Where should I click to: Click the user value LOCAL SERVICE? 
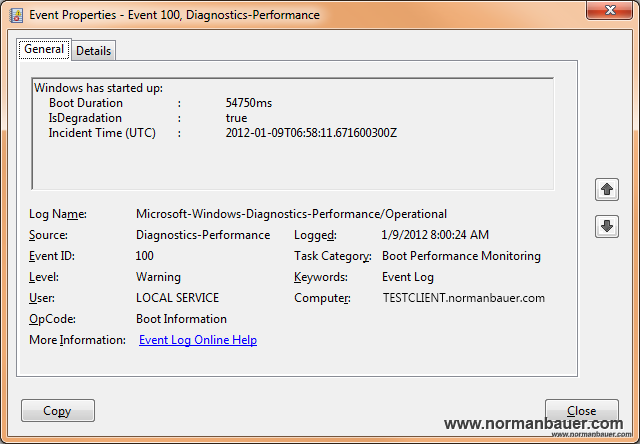pos(178,298)
